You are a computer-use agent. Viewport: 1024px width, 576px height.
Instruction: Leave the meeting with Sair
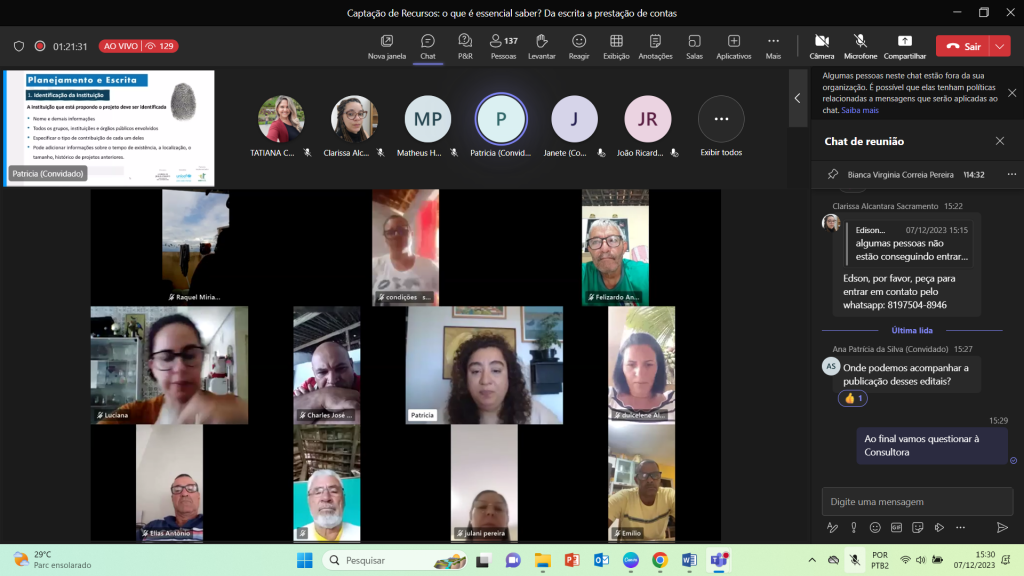pos(963,46)
